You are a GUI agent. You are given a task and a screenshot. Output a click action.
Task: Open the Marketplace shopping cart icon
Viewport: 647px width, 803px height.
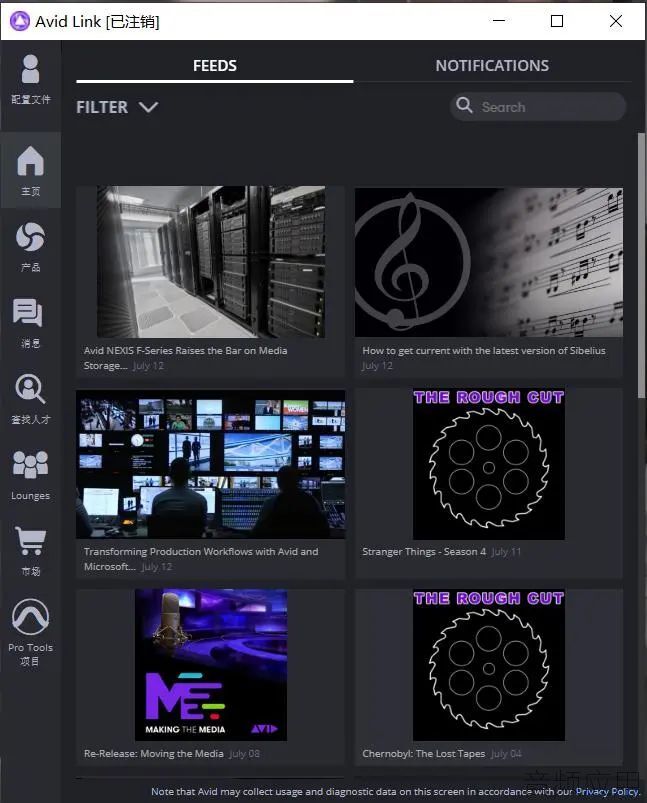30,540
